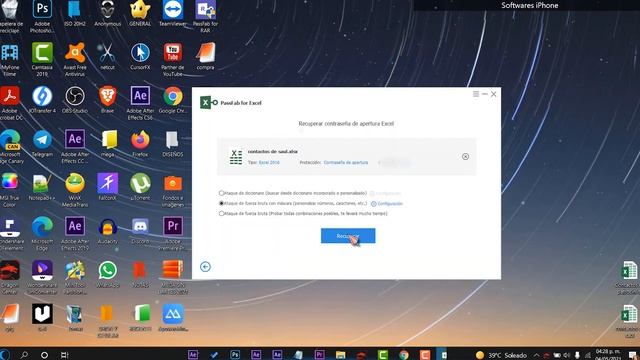Open Firefox desktop shortcut
The height and width of the screenshot is (360, 640).
point(140,144)
